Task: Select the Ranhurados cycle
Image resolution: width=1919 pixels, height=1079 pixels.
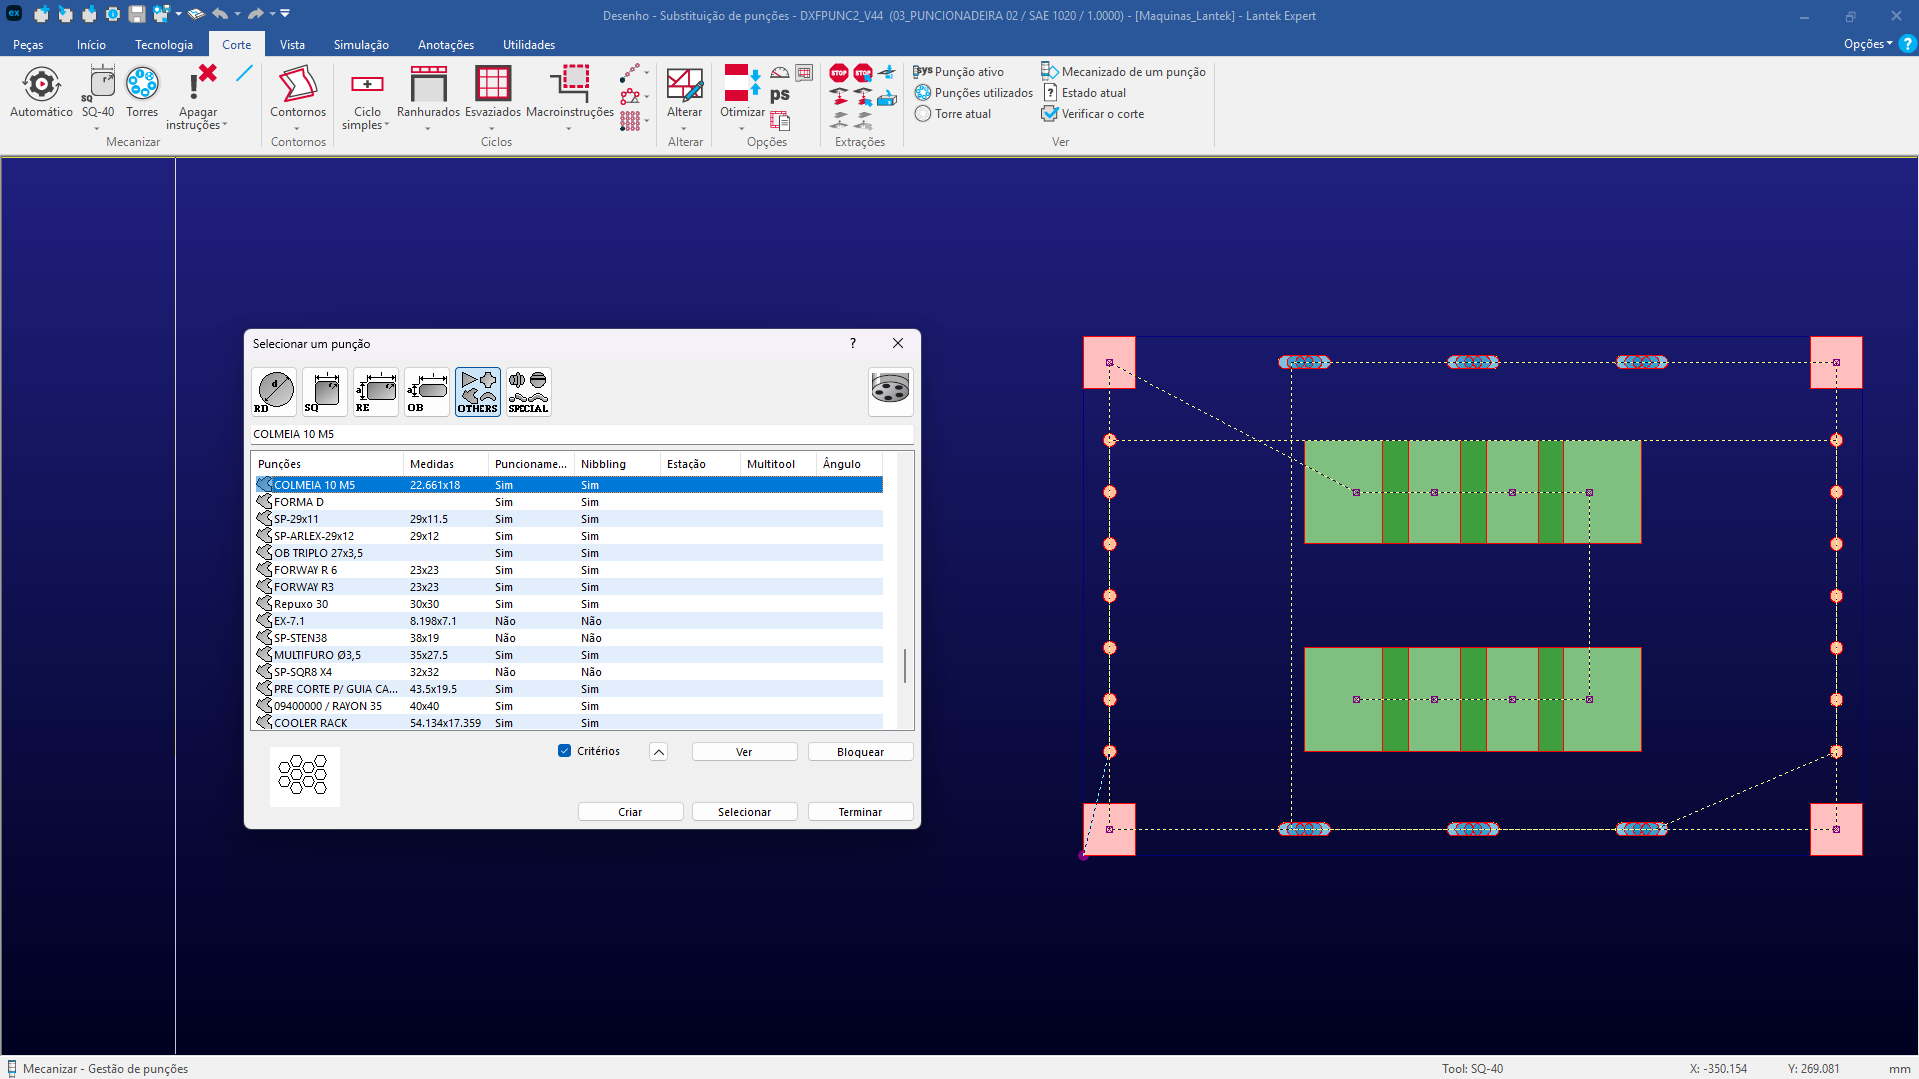Action: [x=428, y=93]
